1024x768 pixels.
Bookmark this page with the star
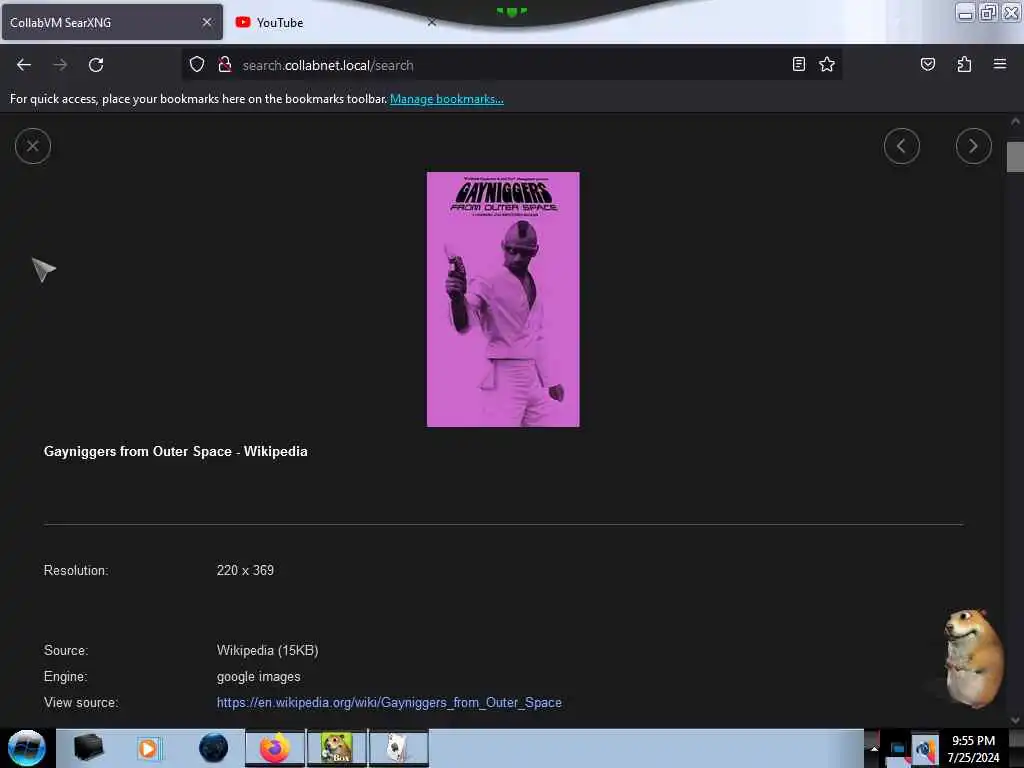click(x=827, y=64)
